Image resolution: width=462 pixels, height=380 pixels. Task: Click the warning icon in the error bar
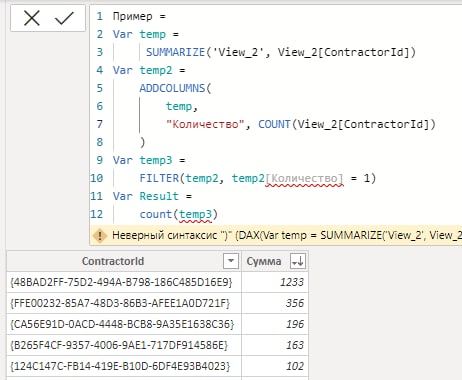coord(99,235)
